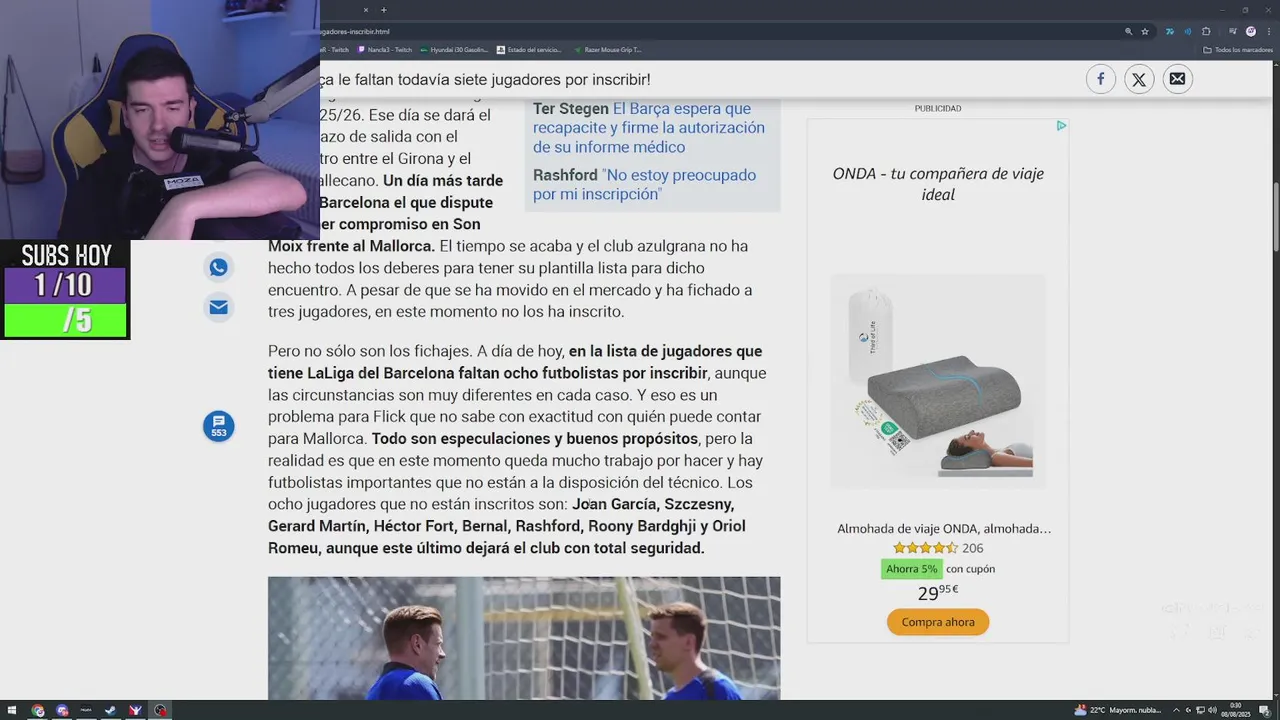The height and width of the screenshot is (720, 1280).
Task: Click zoom magnifier icon in address bar
Action: [1128, 31]
